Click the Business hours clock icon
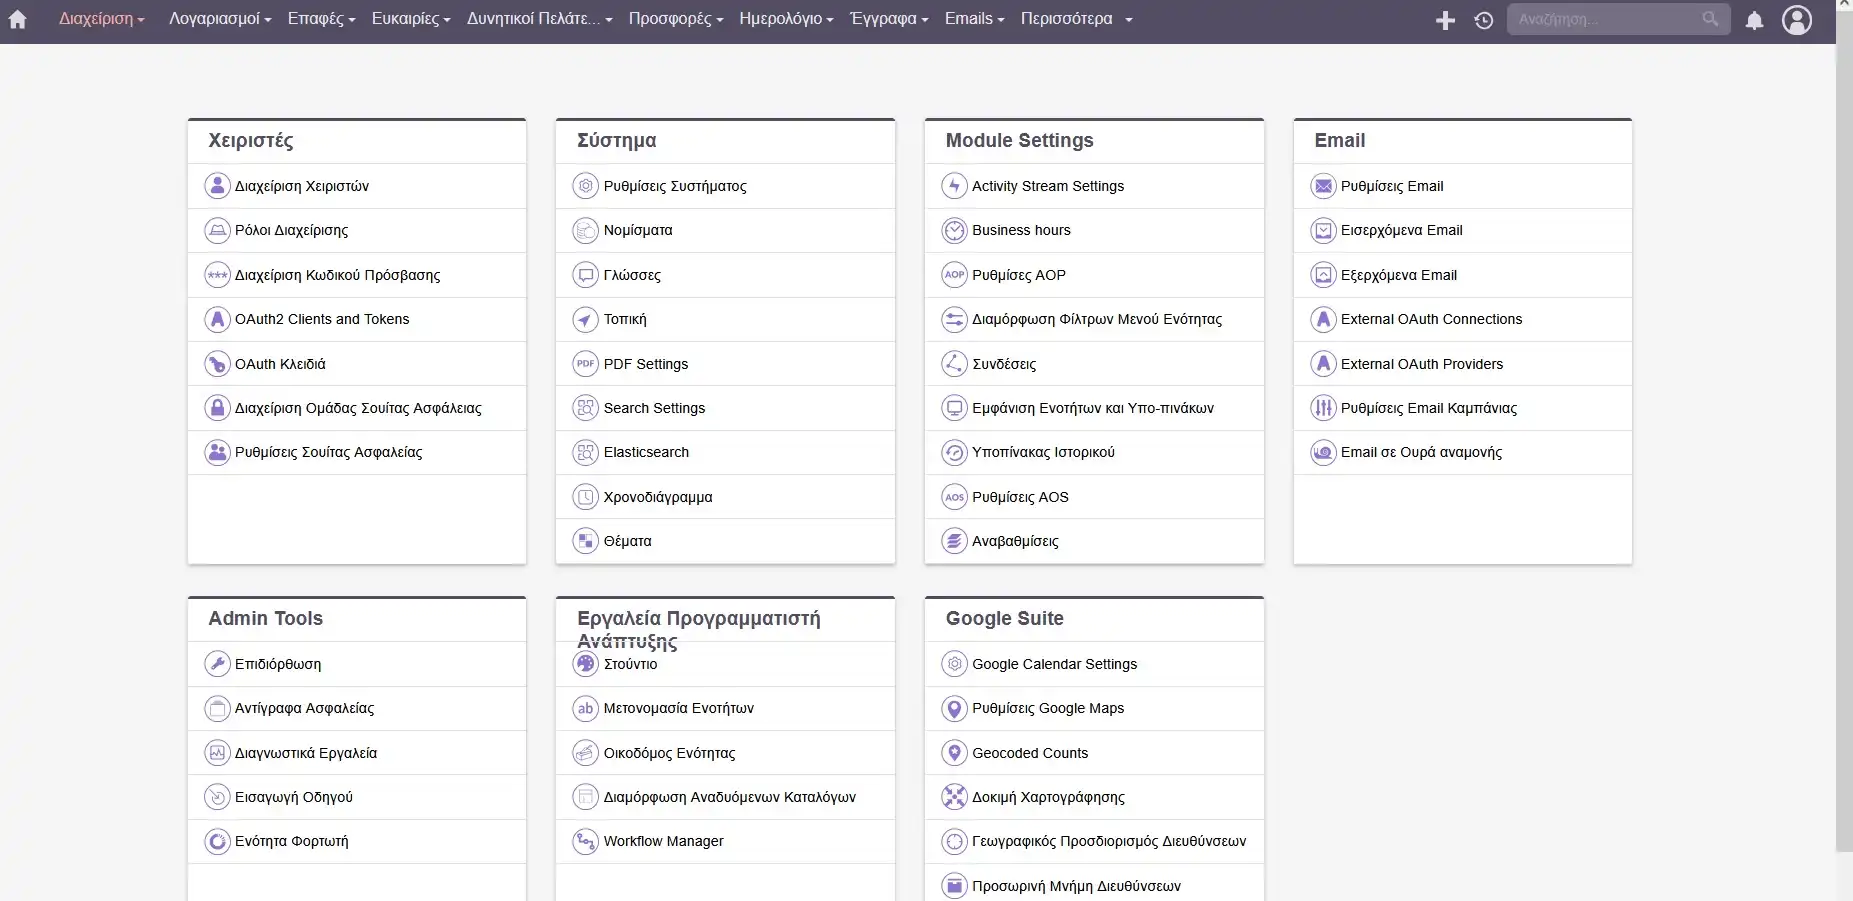 pos(954,230)
